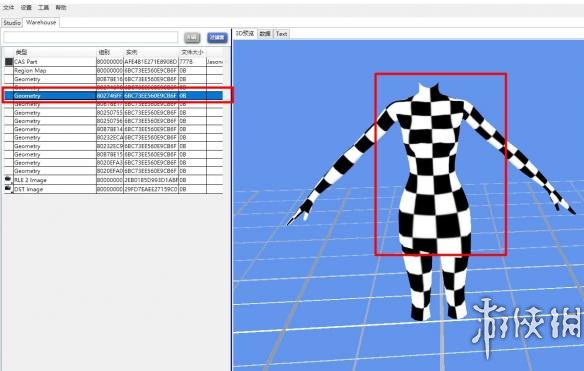Click the gray button next to the search field
The height and width of the screenshot is (371, 584).
pyautogui.click(x=192, y=38)
